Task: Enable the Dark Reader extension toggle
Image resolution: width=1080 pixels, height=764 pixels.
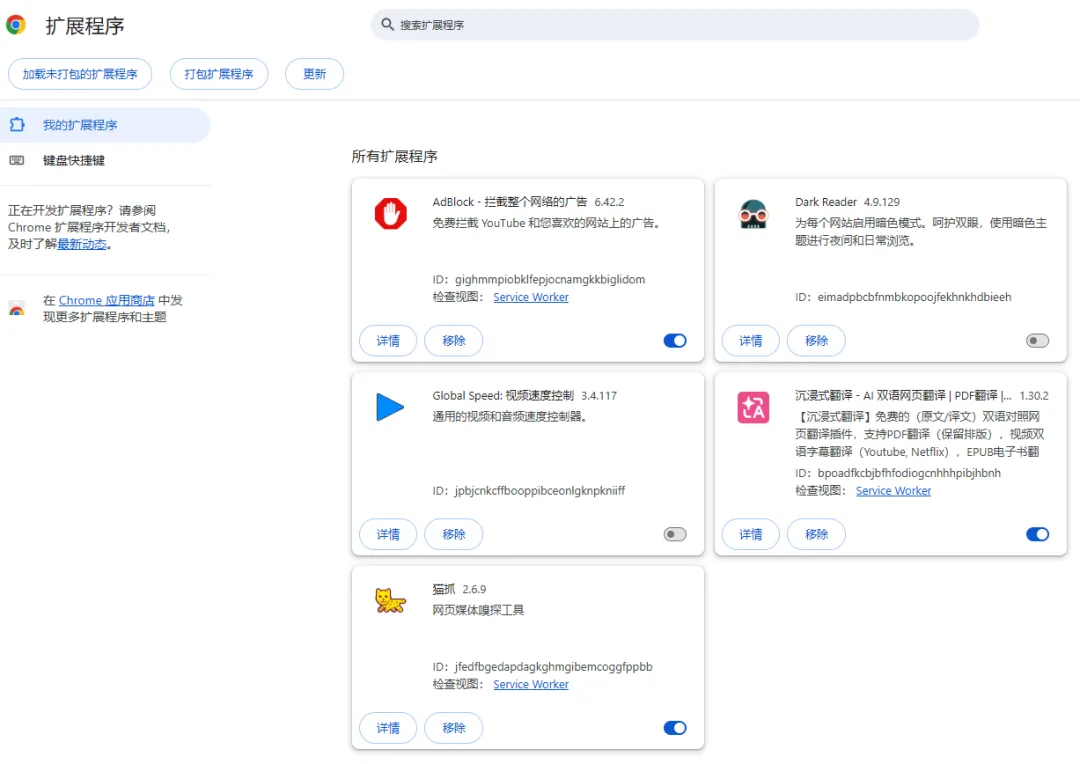Action: [1037, 340]
